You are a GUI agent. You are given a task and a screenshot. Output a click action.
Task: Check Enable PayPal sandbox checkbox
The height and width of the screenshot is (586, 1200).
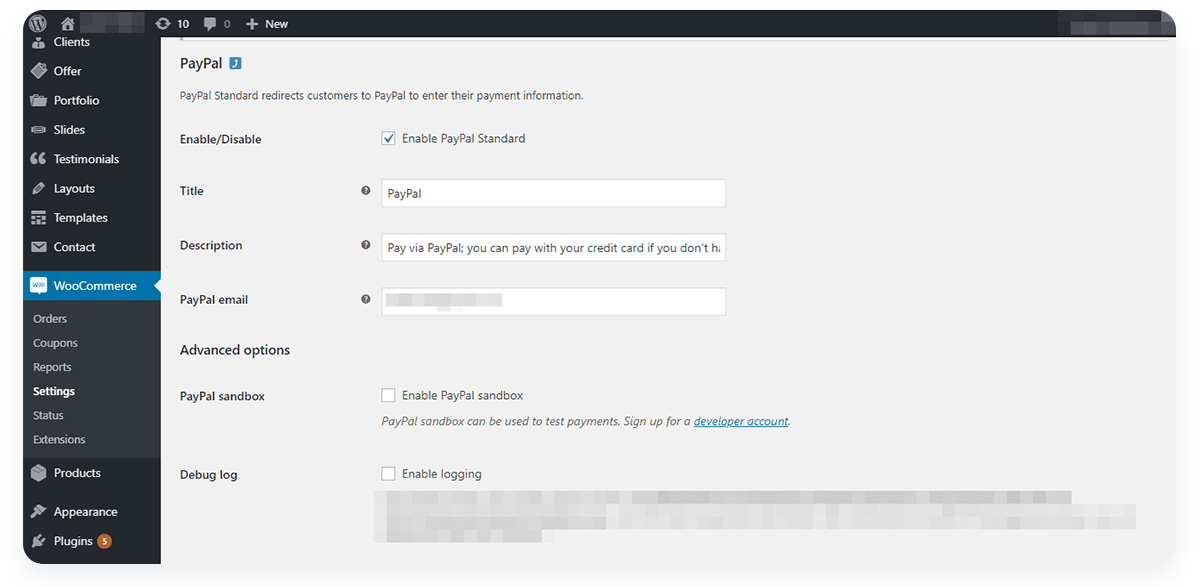389,396
